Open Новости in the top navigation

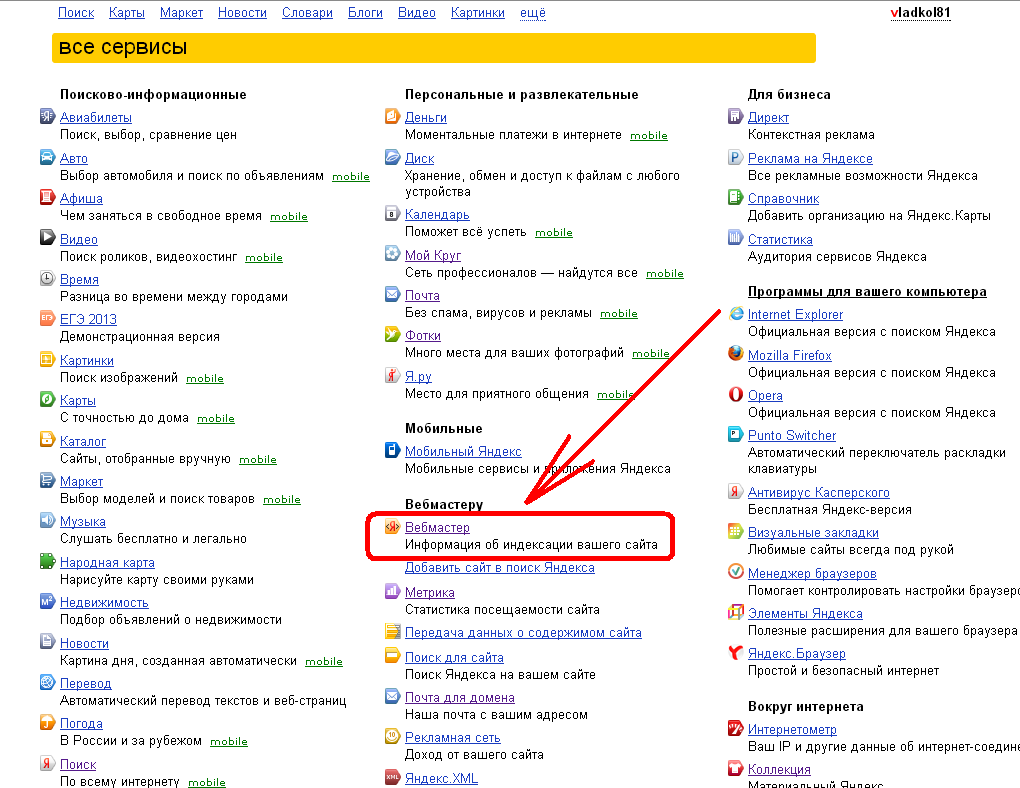pos(242,12)
